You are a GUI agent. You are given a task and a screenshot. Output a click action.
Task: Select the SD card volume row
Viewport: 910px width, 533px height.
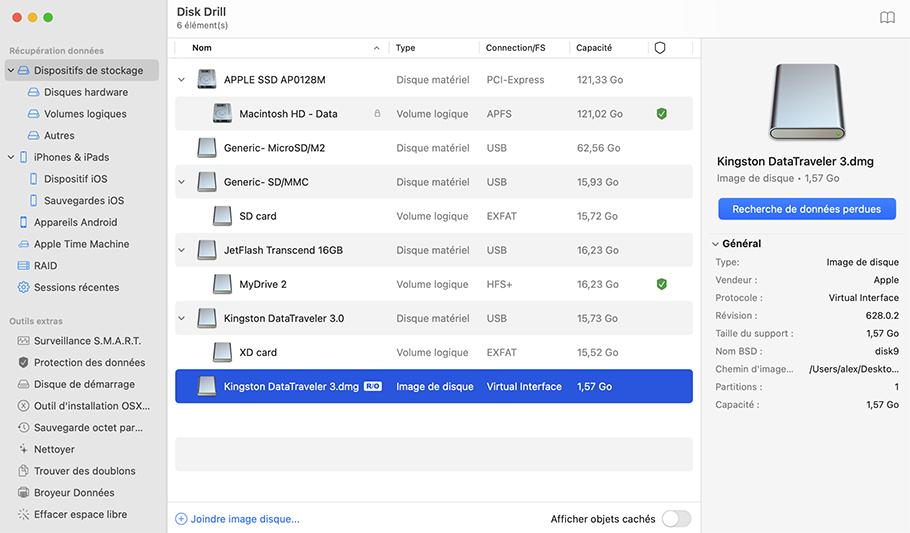click(x=434, y=216)
